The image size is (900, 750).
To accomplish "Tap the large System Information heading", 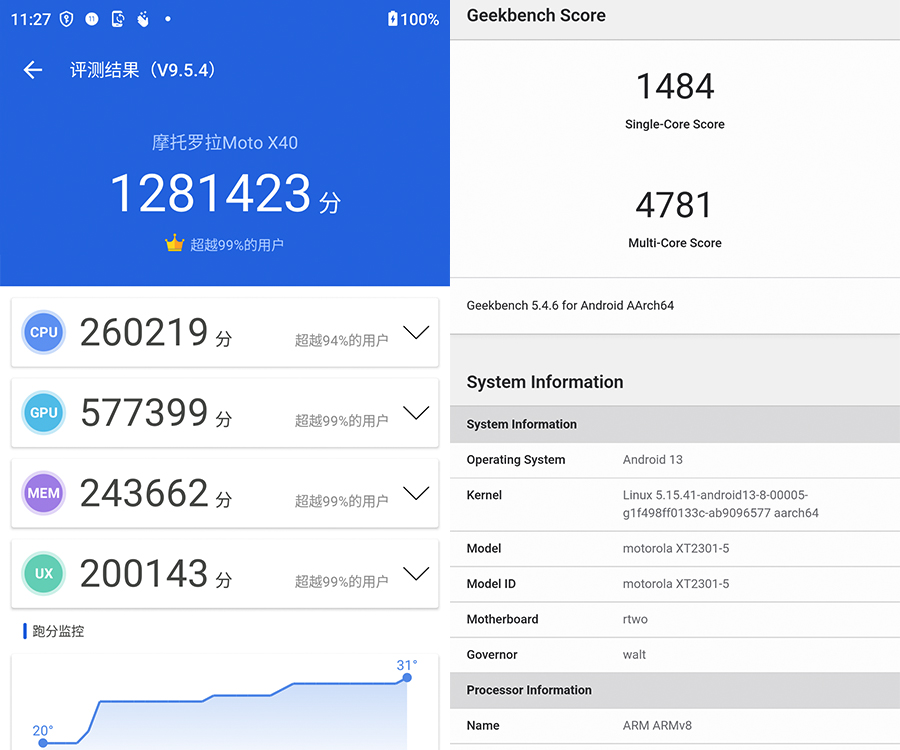I will (545, 382).
